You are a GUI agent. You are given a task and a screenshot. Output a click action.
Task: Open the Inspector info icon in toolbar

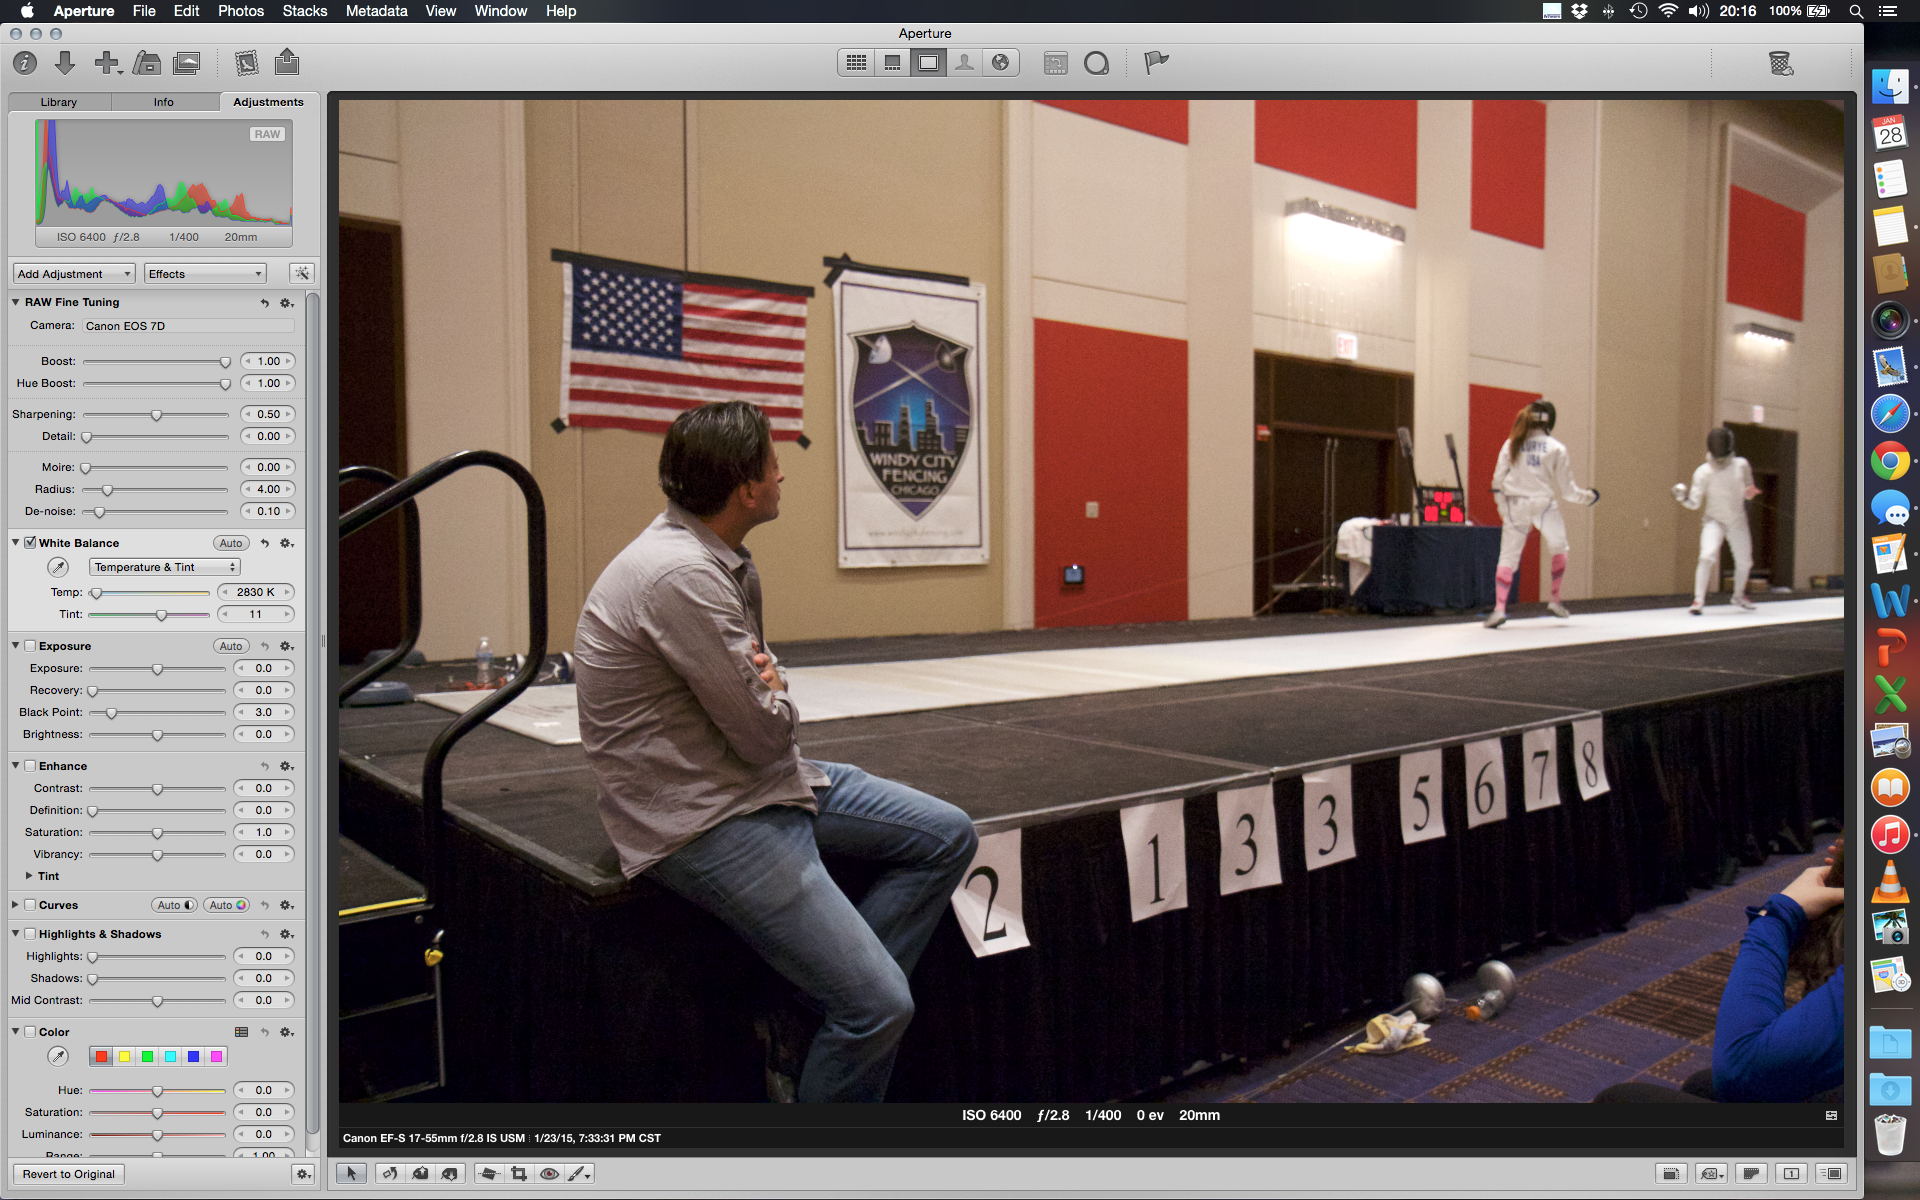click(x=25, y=63)
